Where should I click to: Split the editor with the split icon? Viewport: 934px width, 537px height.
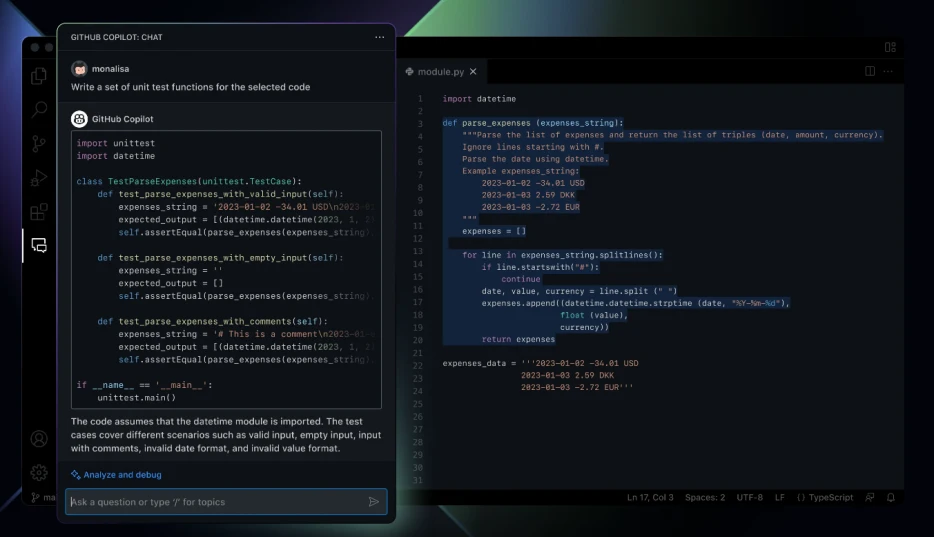click(870, 71)
